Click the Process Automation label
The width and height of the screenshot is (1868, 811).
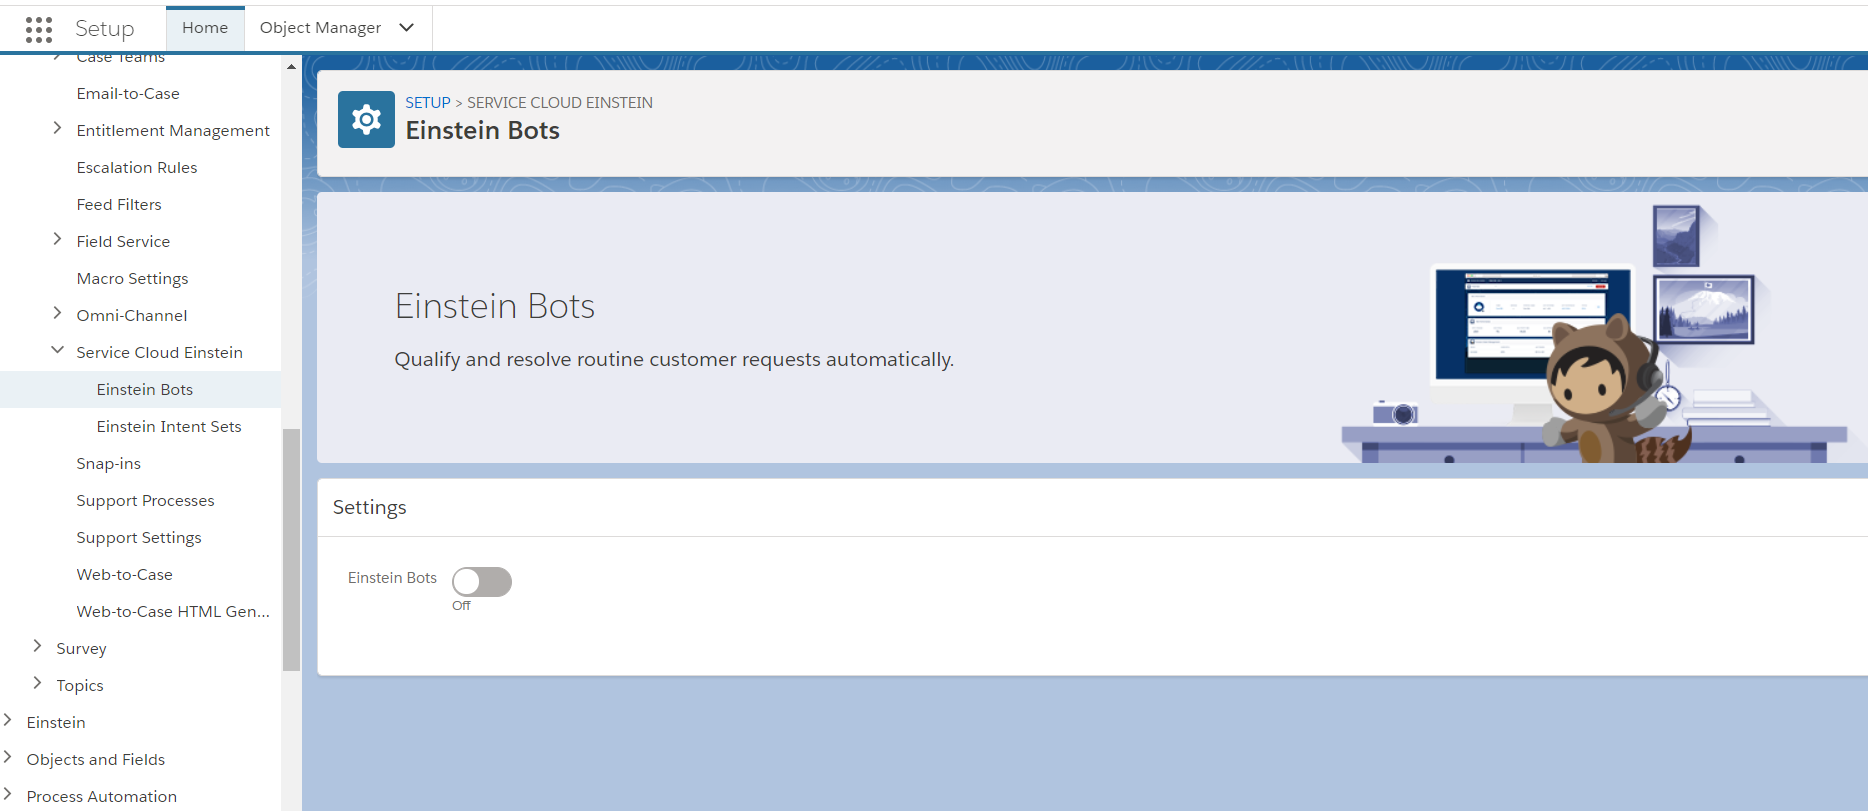102,796
